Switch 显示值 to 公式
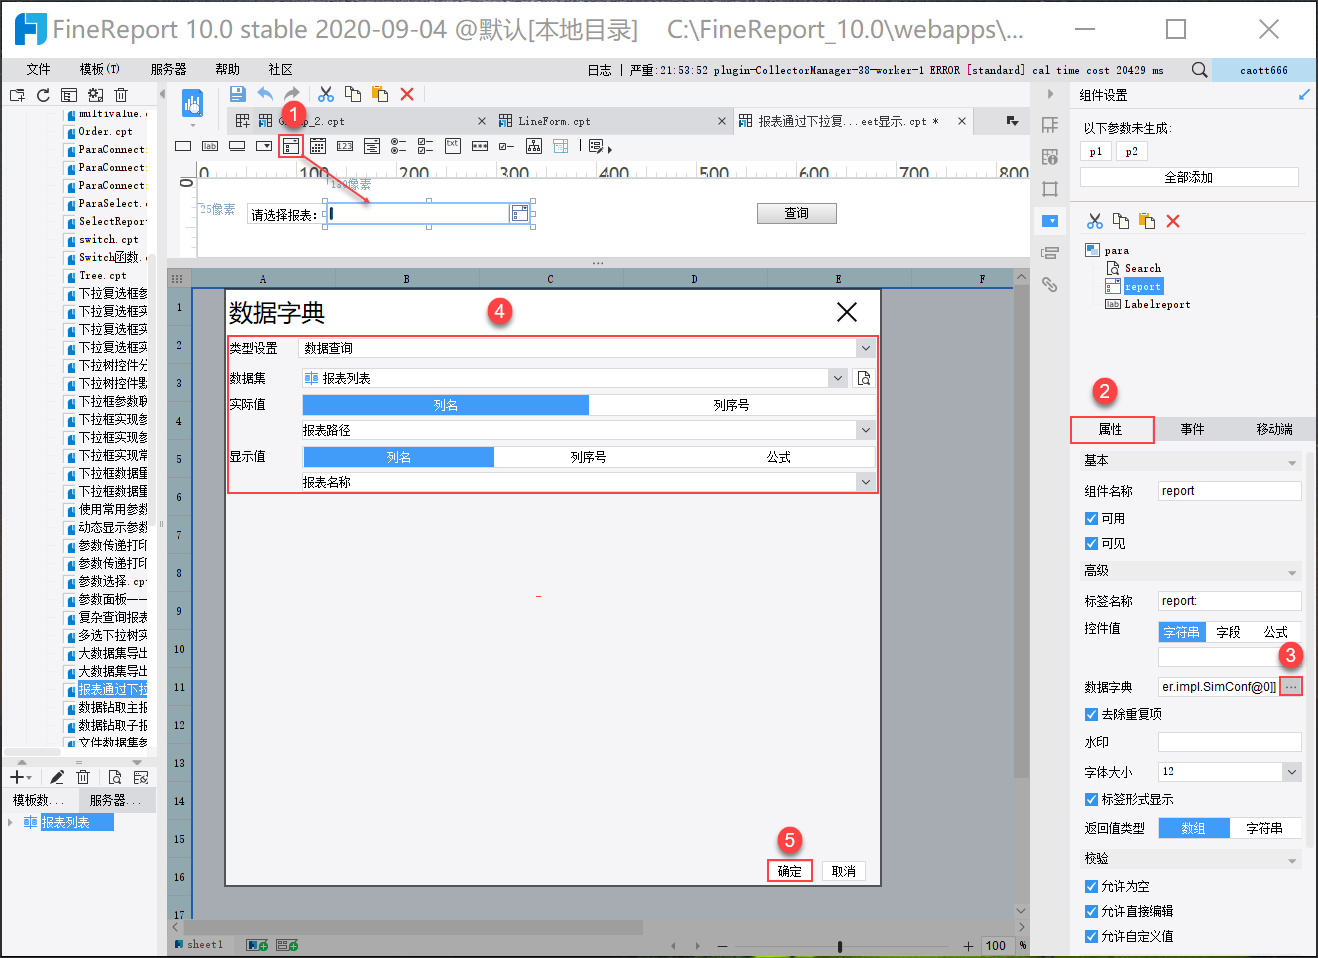 click(x=778, y=457)
